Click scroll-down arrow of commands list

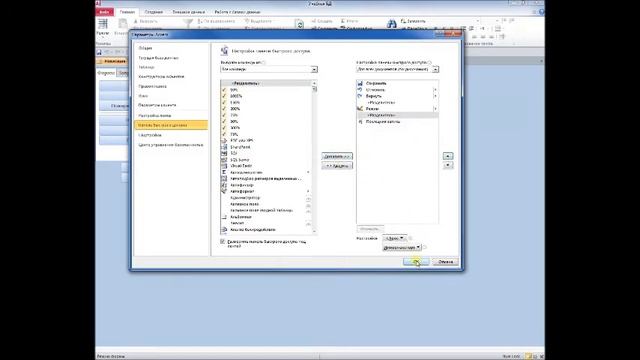click(314, 231)
